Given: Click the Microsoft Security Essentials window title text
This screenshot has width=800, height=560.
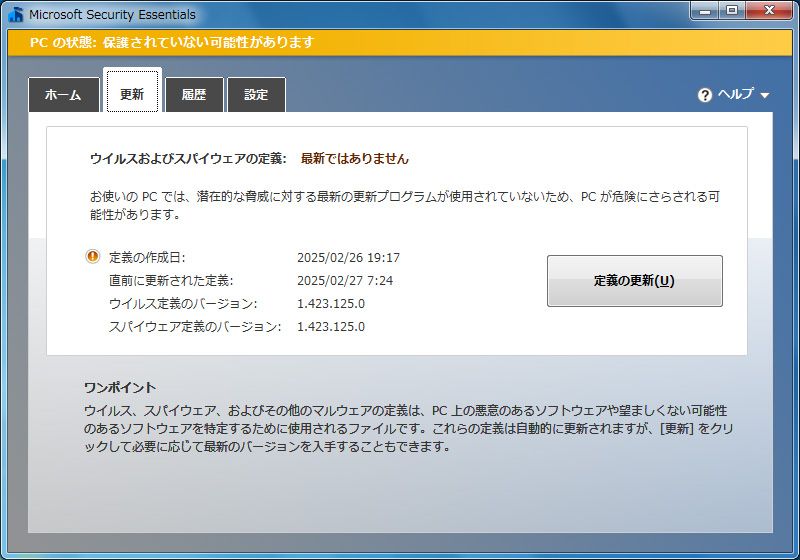Looking at the screenshot, I should click(x=112, y=15).
